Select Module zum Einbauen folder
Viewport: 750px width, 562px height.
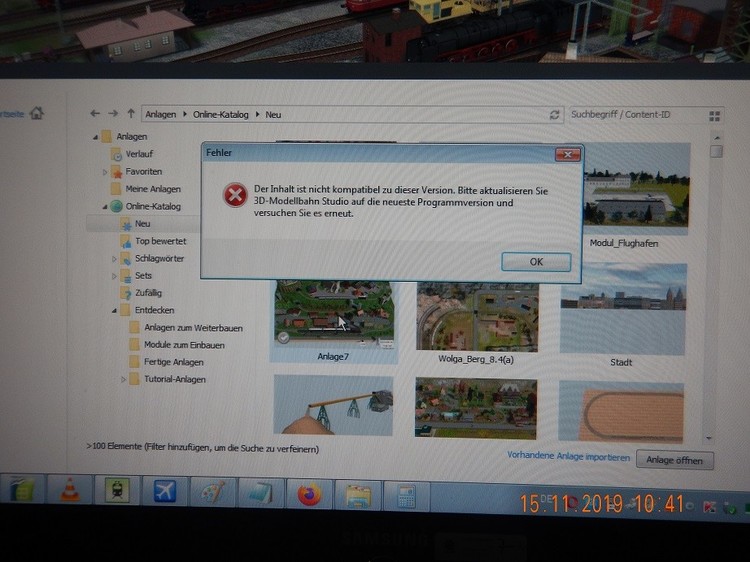tap(184, 345)
